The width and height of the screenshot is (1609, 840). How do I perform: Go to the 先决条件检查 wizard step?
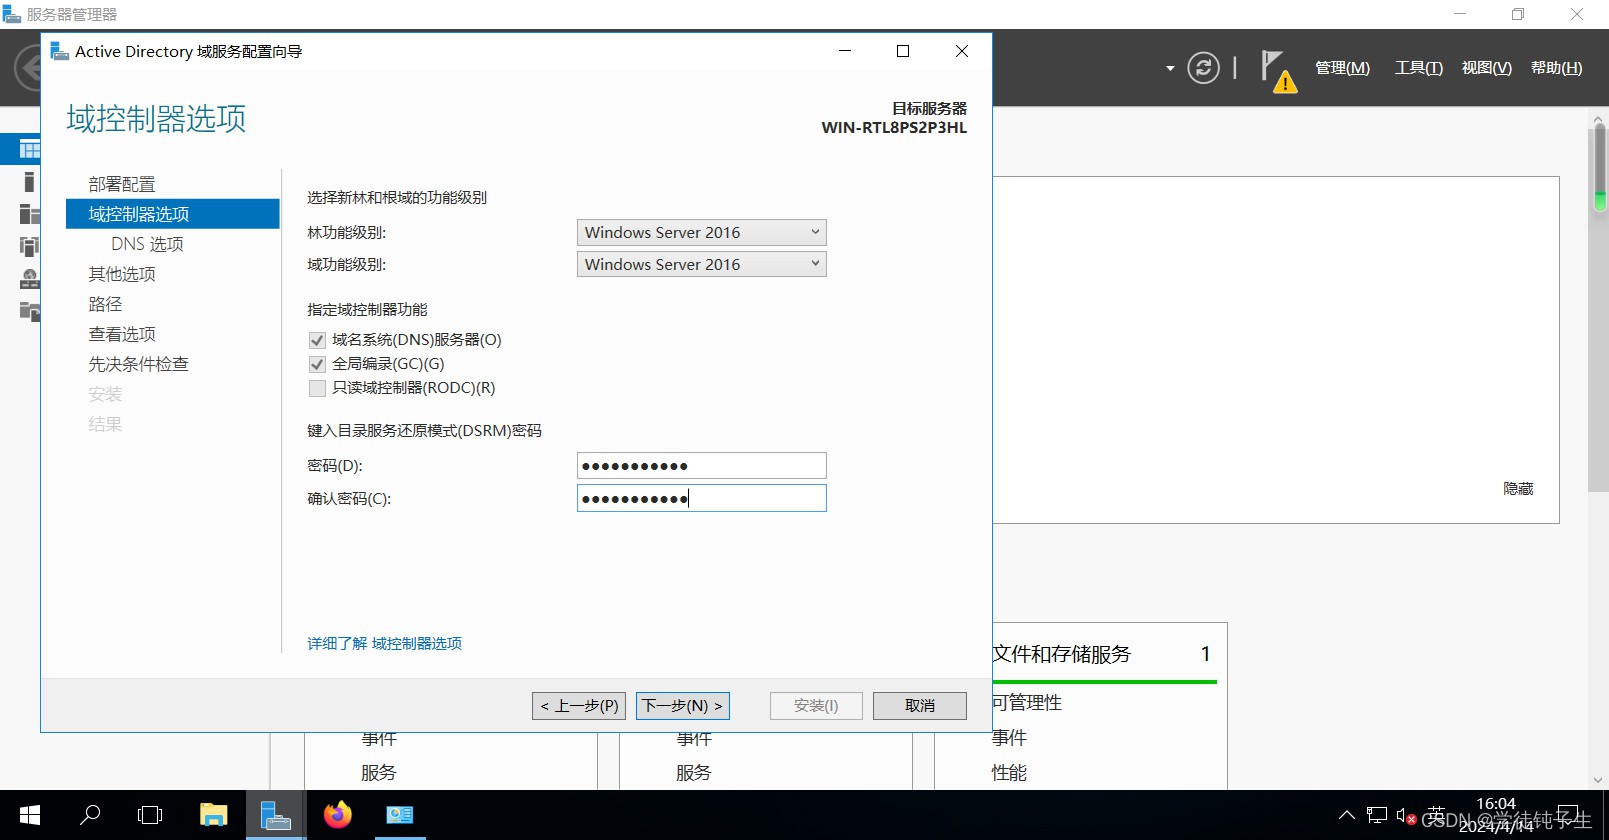(x=138, y=364)
